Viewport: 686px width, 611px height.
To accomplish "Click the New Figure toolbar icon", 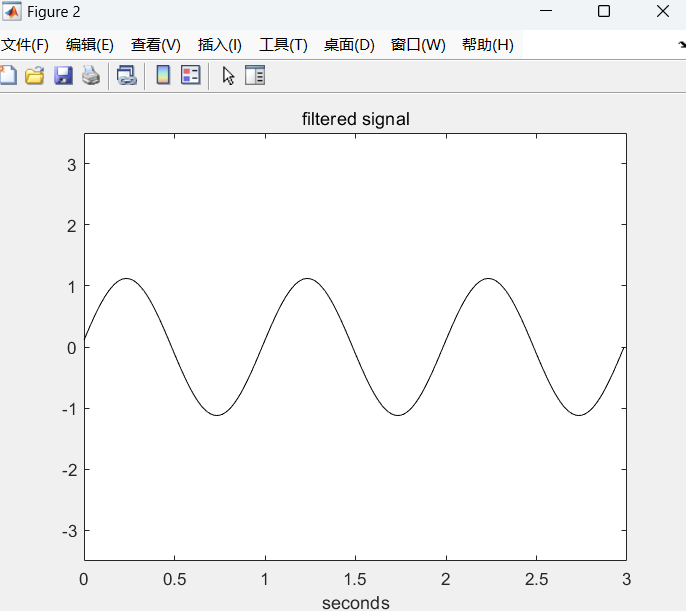I will [x=8, y=75].
